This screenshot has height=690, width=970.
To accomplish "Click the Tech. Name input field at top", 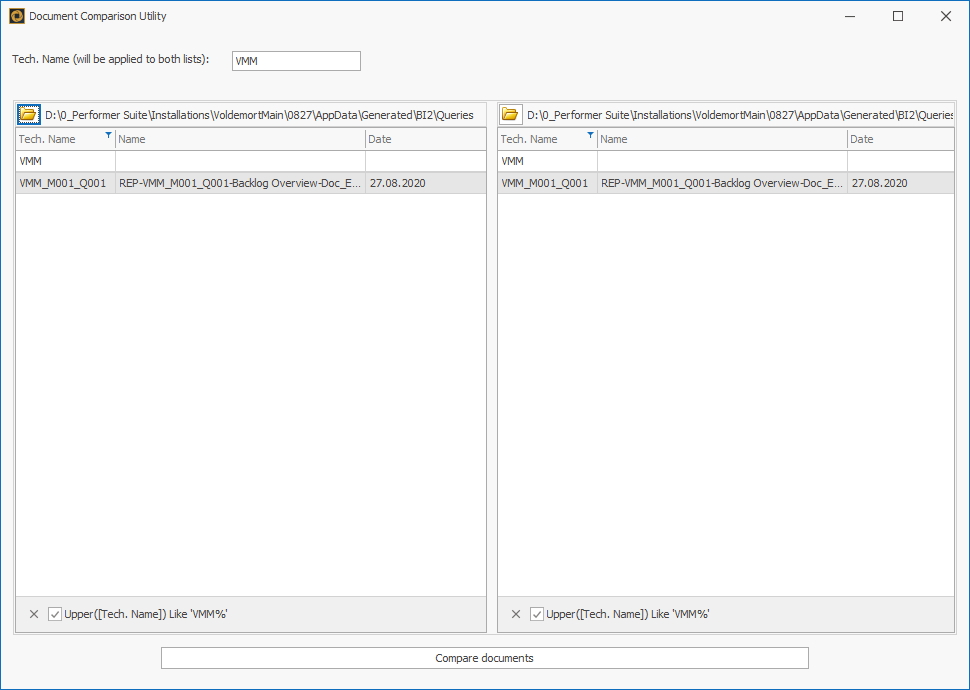I will click(x=295, y=60).
